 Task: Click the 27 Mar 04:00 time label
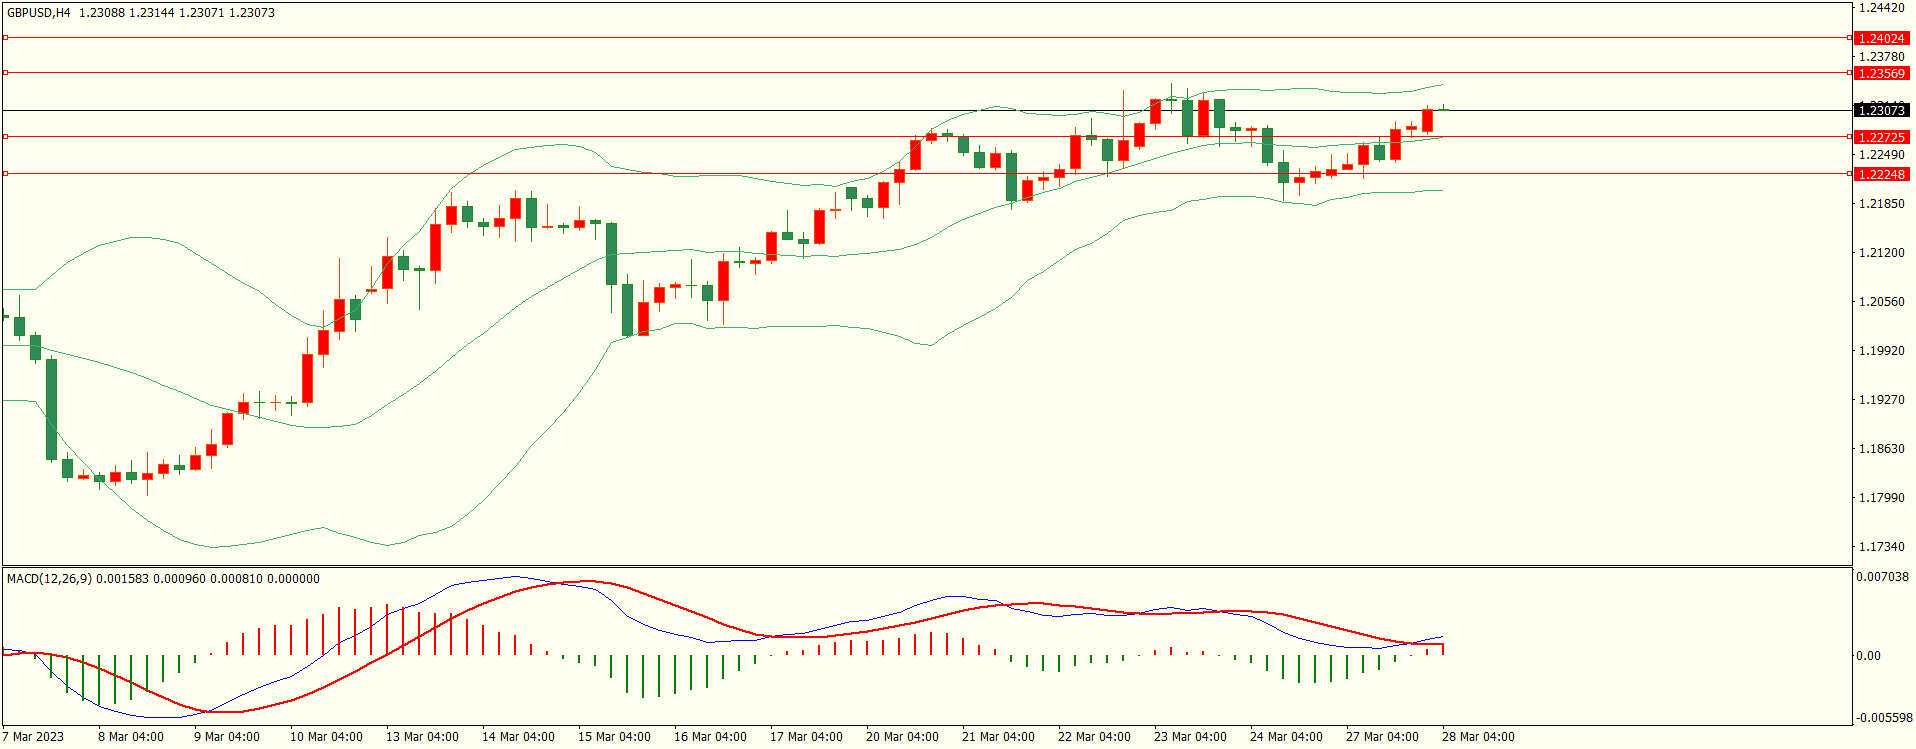click(x=1382, y=737)
